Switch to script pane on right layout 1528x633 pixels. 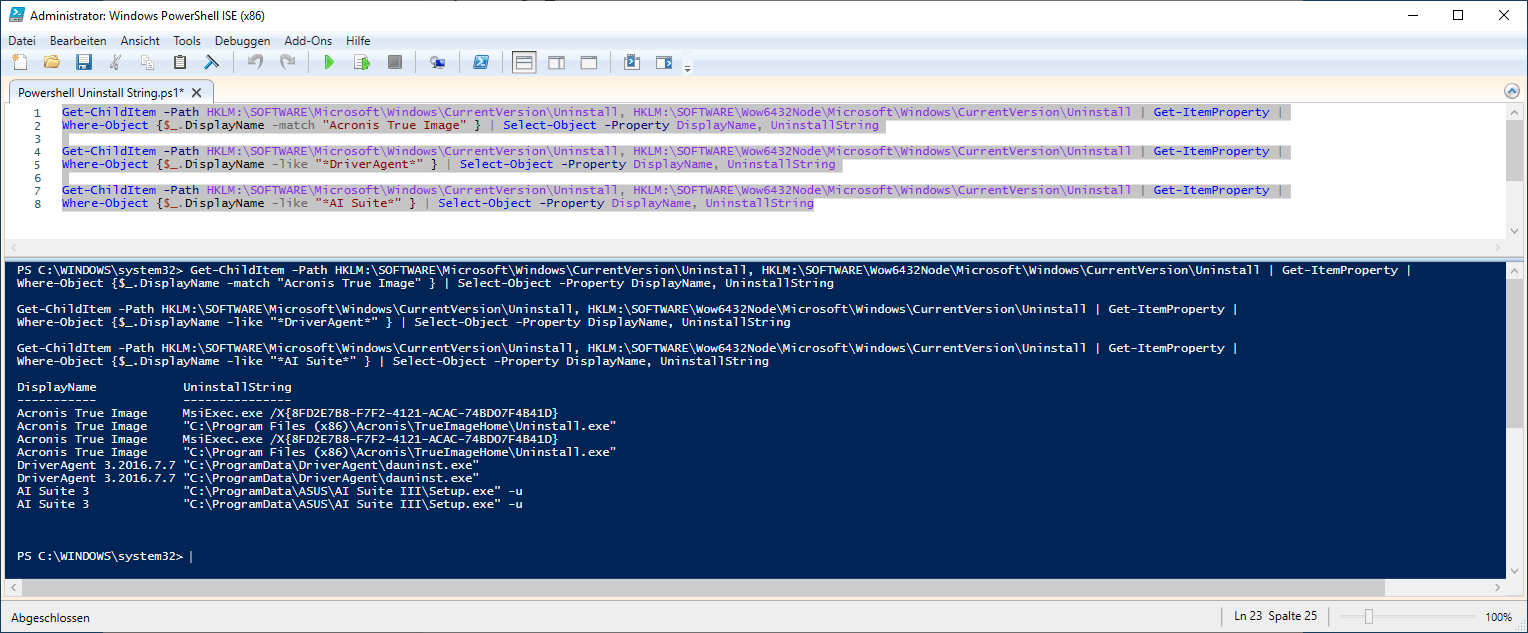pos(556,63)
